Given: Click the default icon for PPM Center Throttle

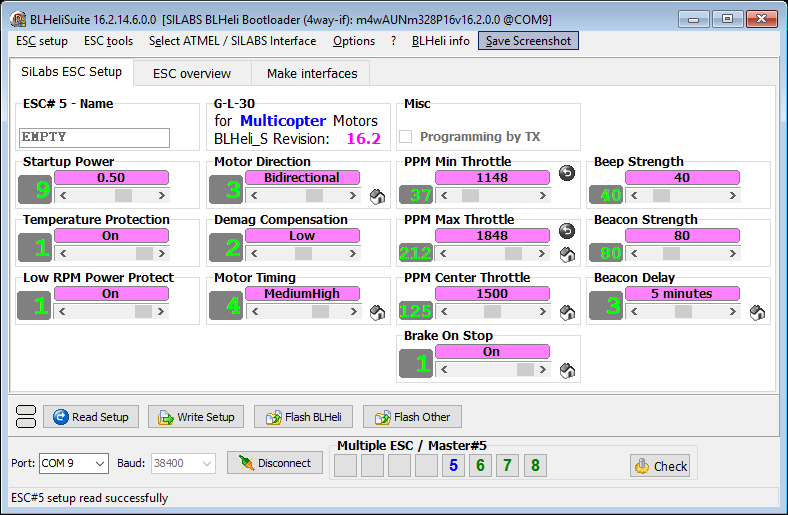Looking at the screenshot, I should 567,313.
